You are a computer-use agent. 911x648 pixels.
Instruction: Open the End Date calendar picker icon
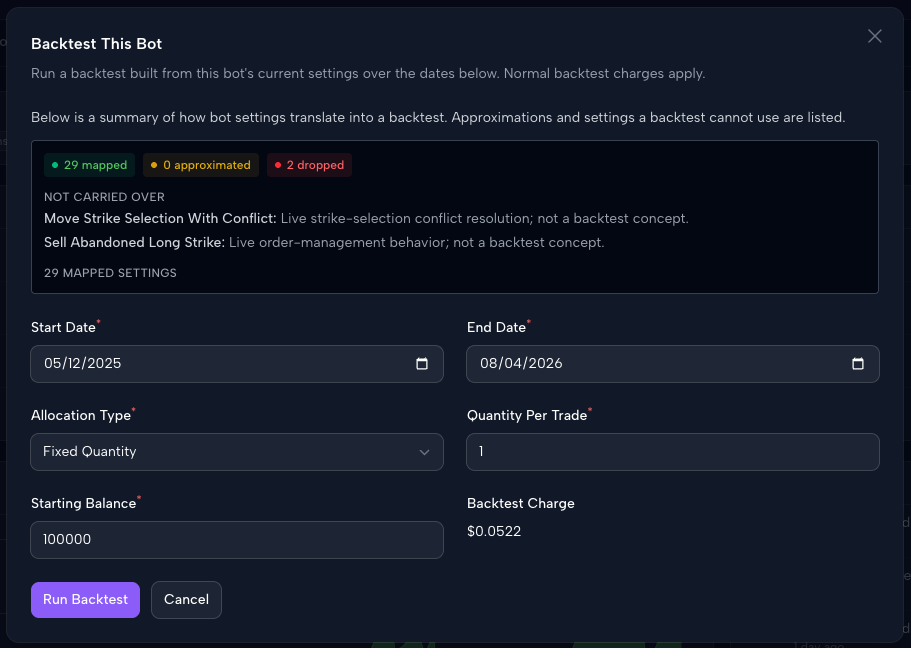point(858,364)
